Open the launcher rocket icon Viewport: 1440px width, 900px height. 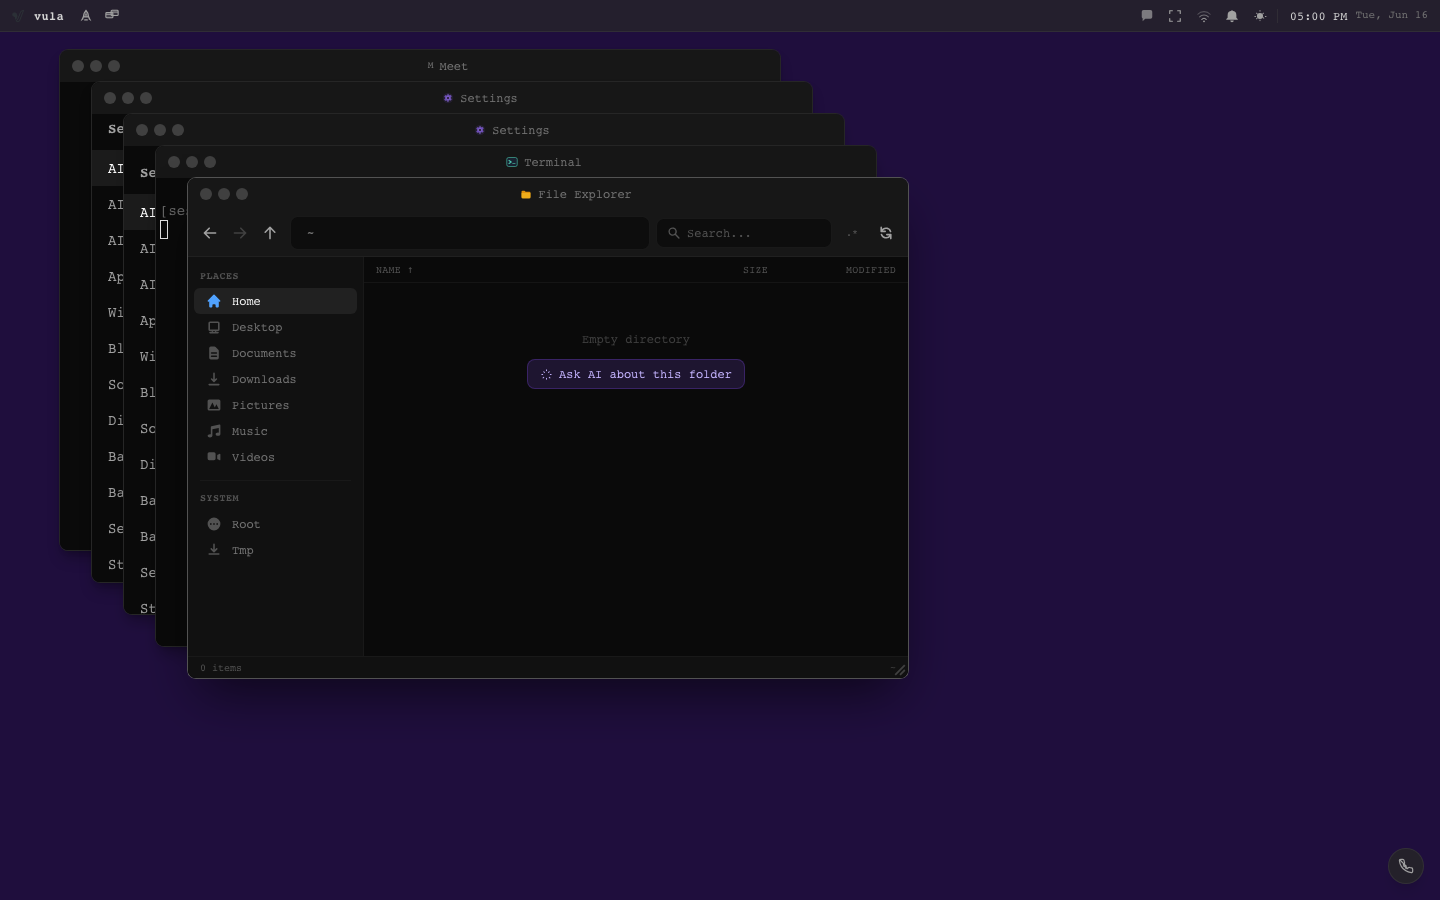86,16
